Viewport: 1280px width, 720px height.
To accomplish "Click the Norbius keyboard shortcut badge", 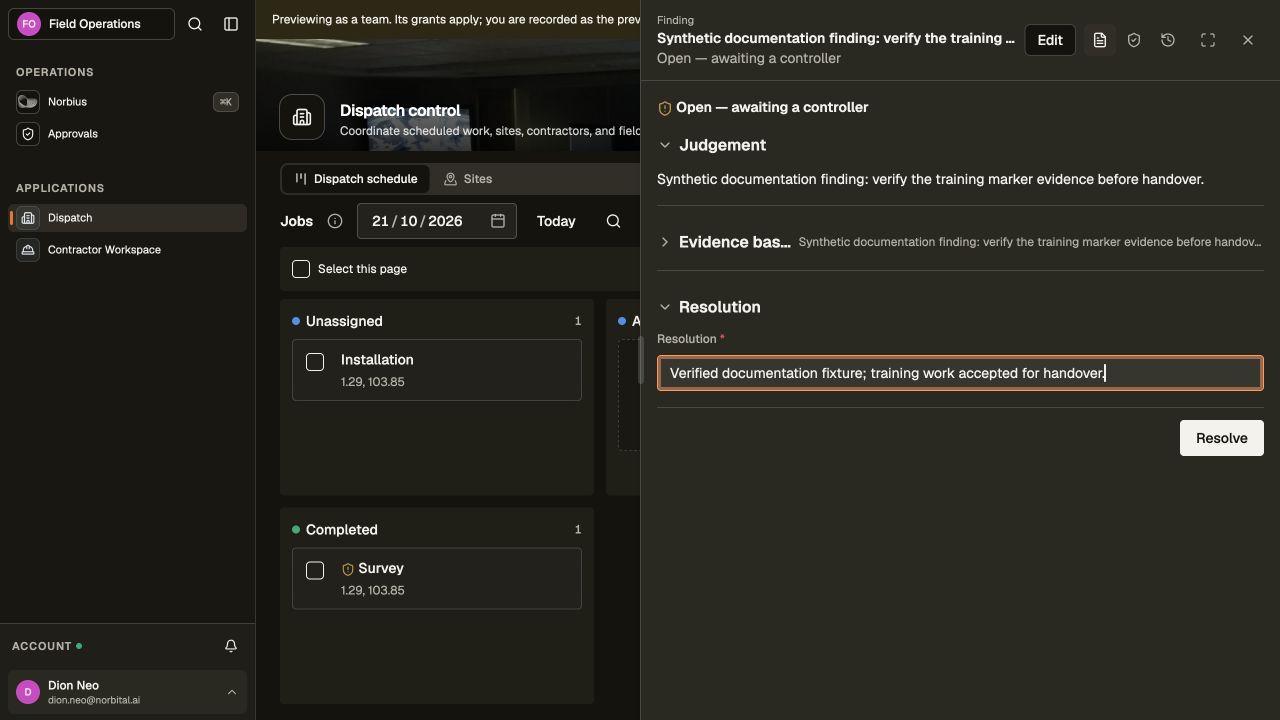I will (x=226, y=102).
